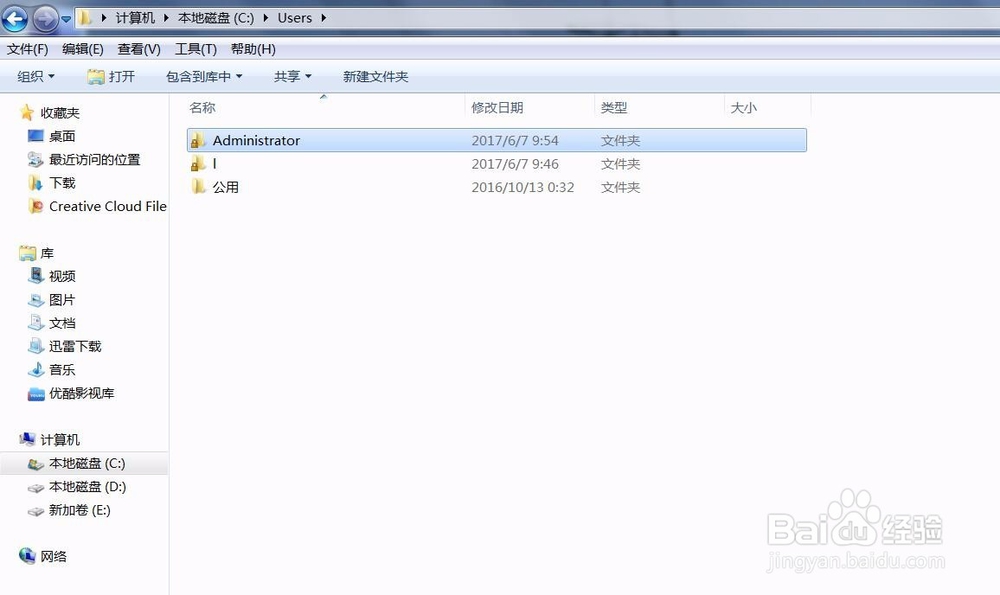Open the 迅雷下载 library
Screen dimensions: 1000x595
[65, 346]
